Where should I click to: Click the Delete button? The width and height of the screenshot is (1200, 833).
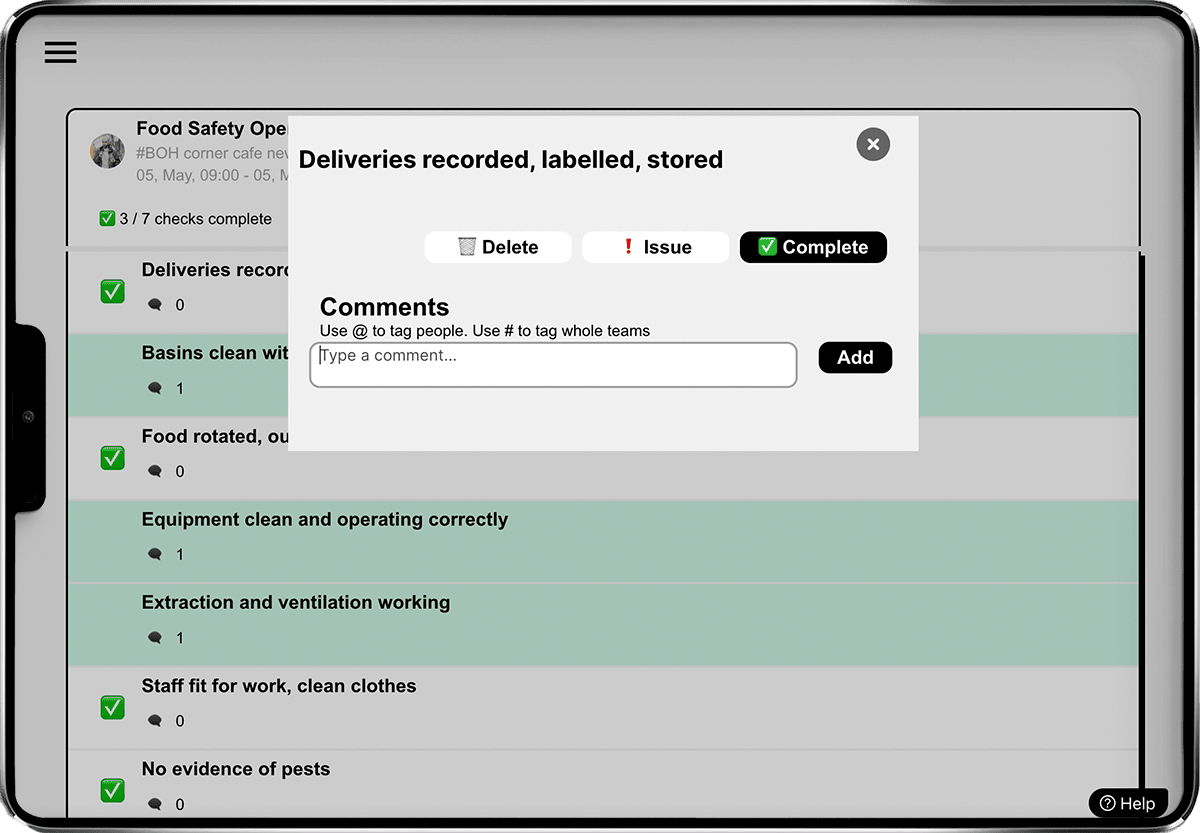tap(498, 247)
